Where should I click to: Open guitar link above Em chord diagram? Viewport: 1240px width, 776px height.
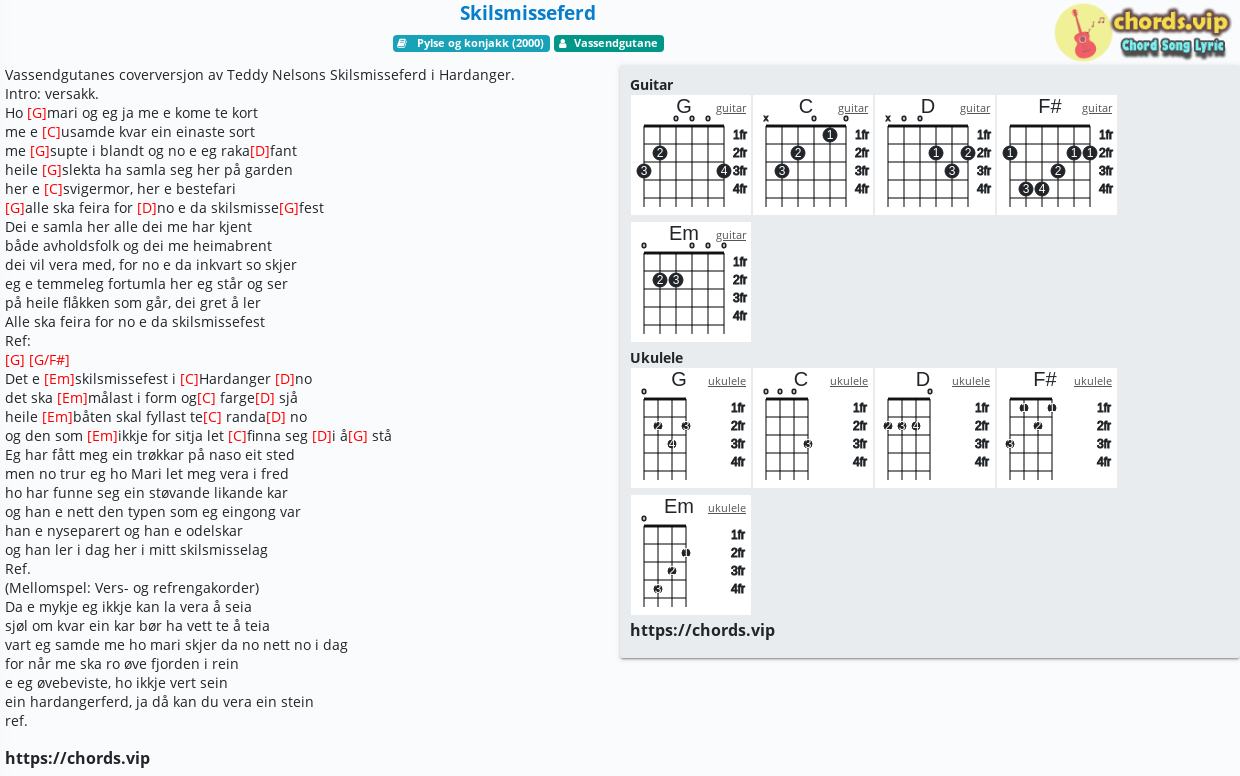(x=731, y=235)
